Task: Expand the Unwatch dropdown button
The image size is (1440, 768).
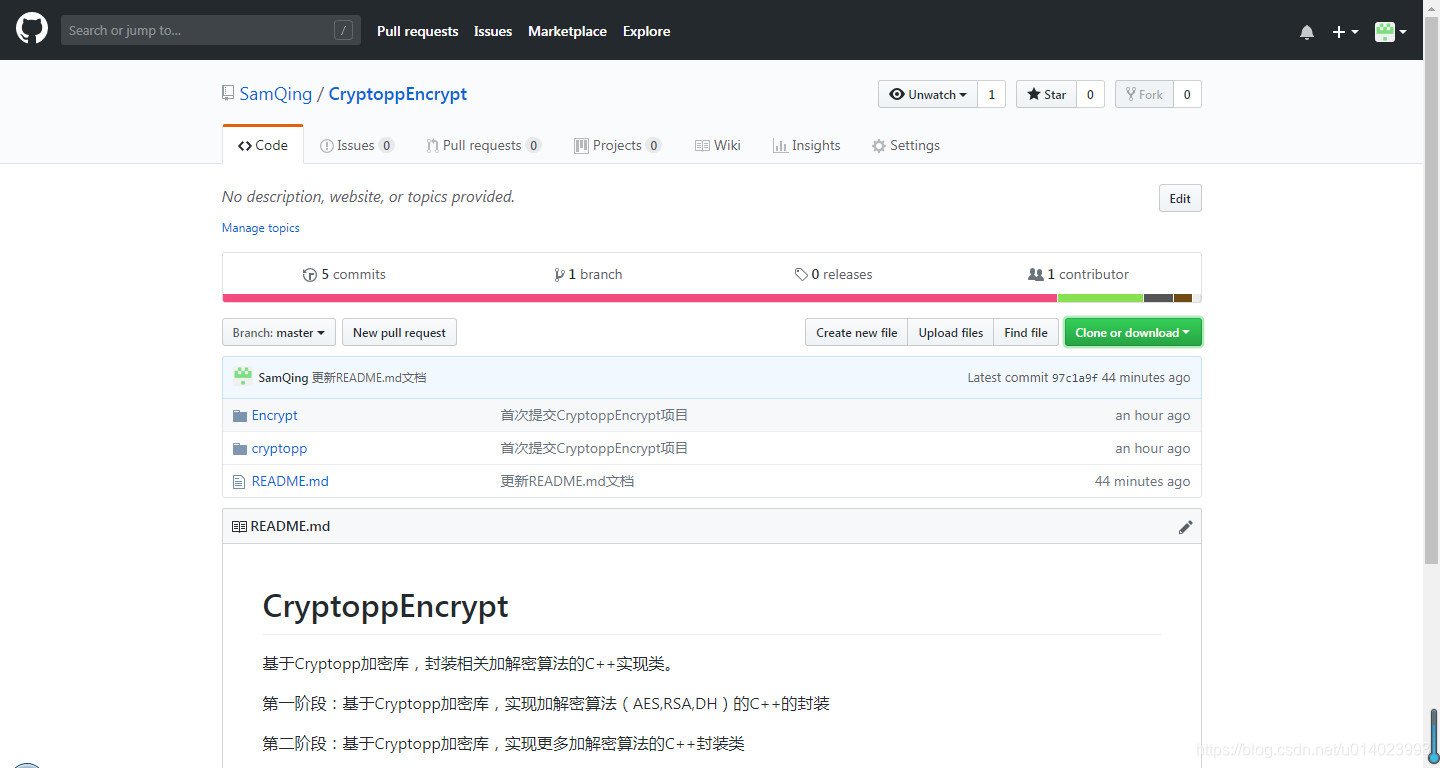Action: click(x=927, y=94)
